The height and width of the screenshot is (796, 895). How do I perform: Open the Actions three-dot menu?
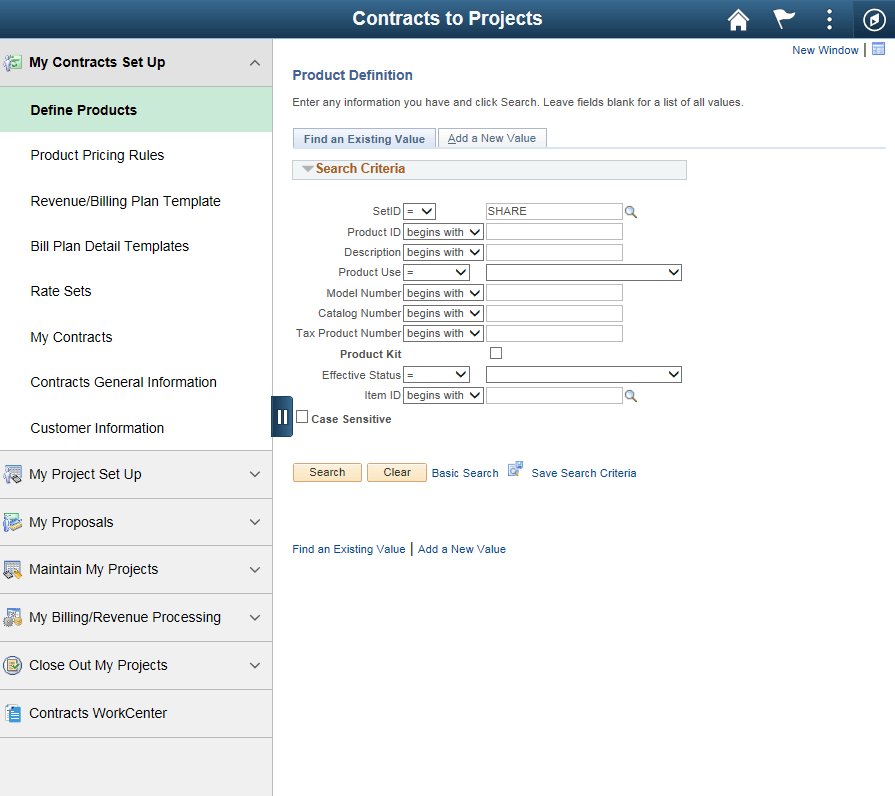tap(828, 19)
